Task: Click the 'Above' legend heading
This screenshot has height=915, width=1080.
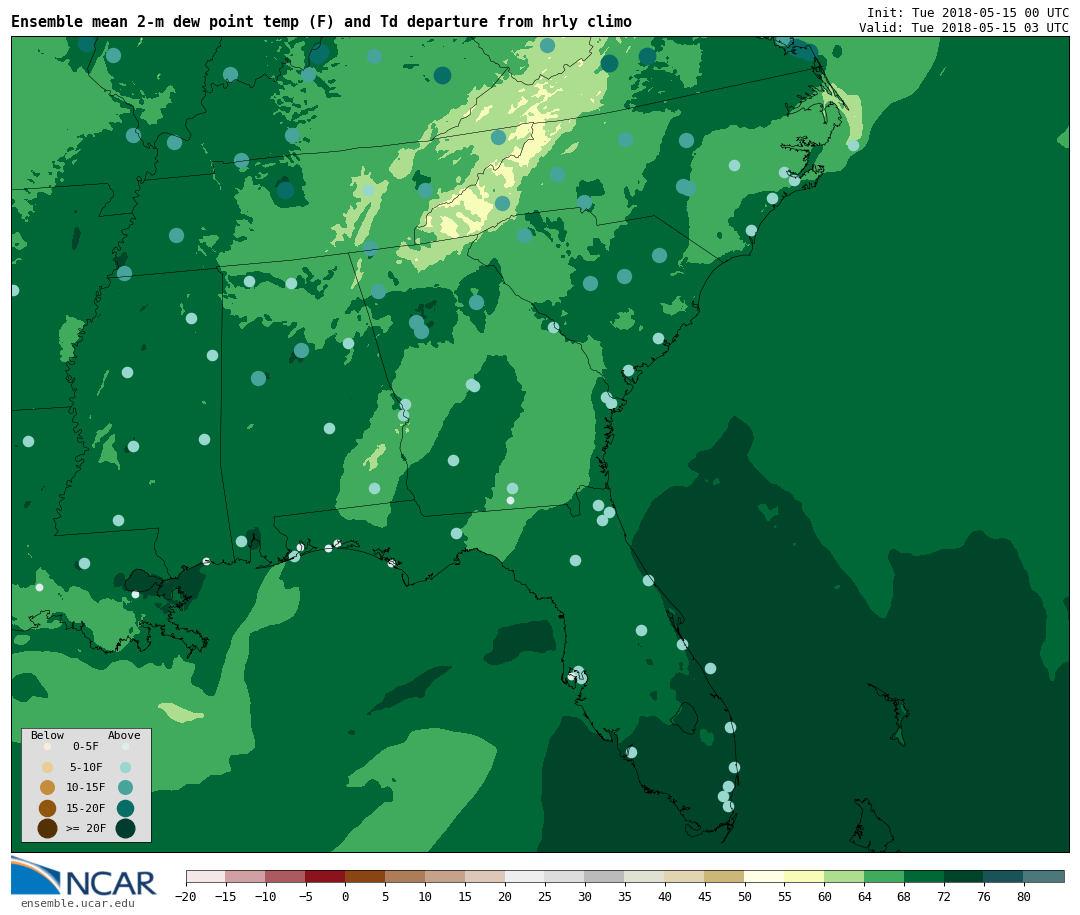Action: pos(124,735)
